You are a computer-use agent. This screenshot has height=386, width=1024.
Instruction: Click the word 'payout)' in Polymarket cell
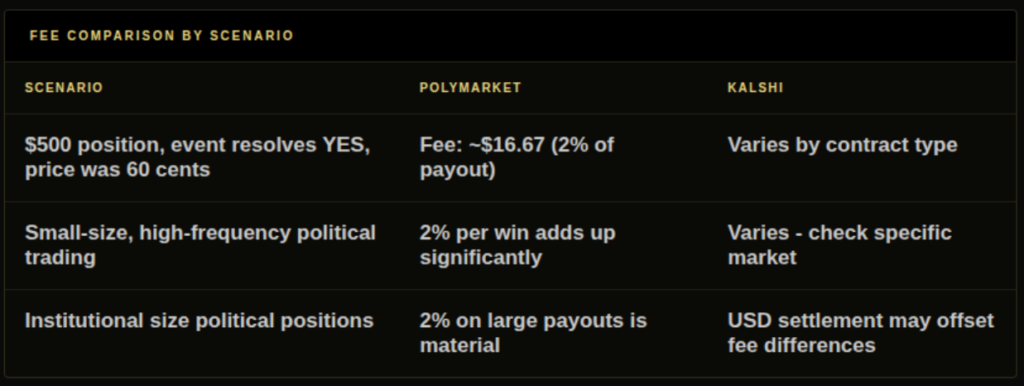pos(457,170)
